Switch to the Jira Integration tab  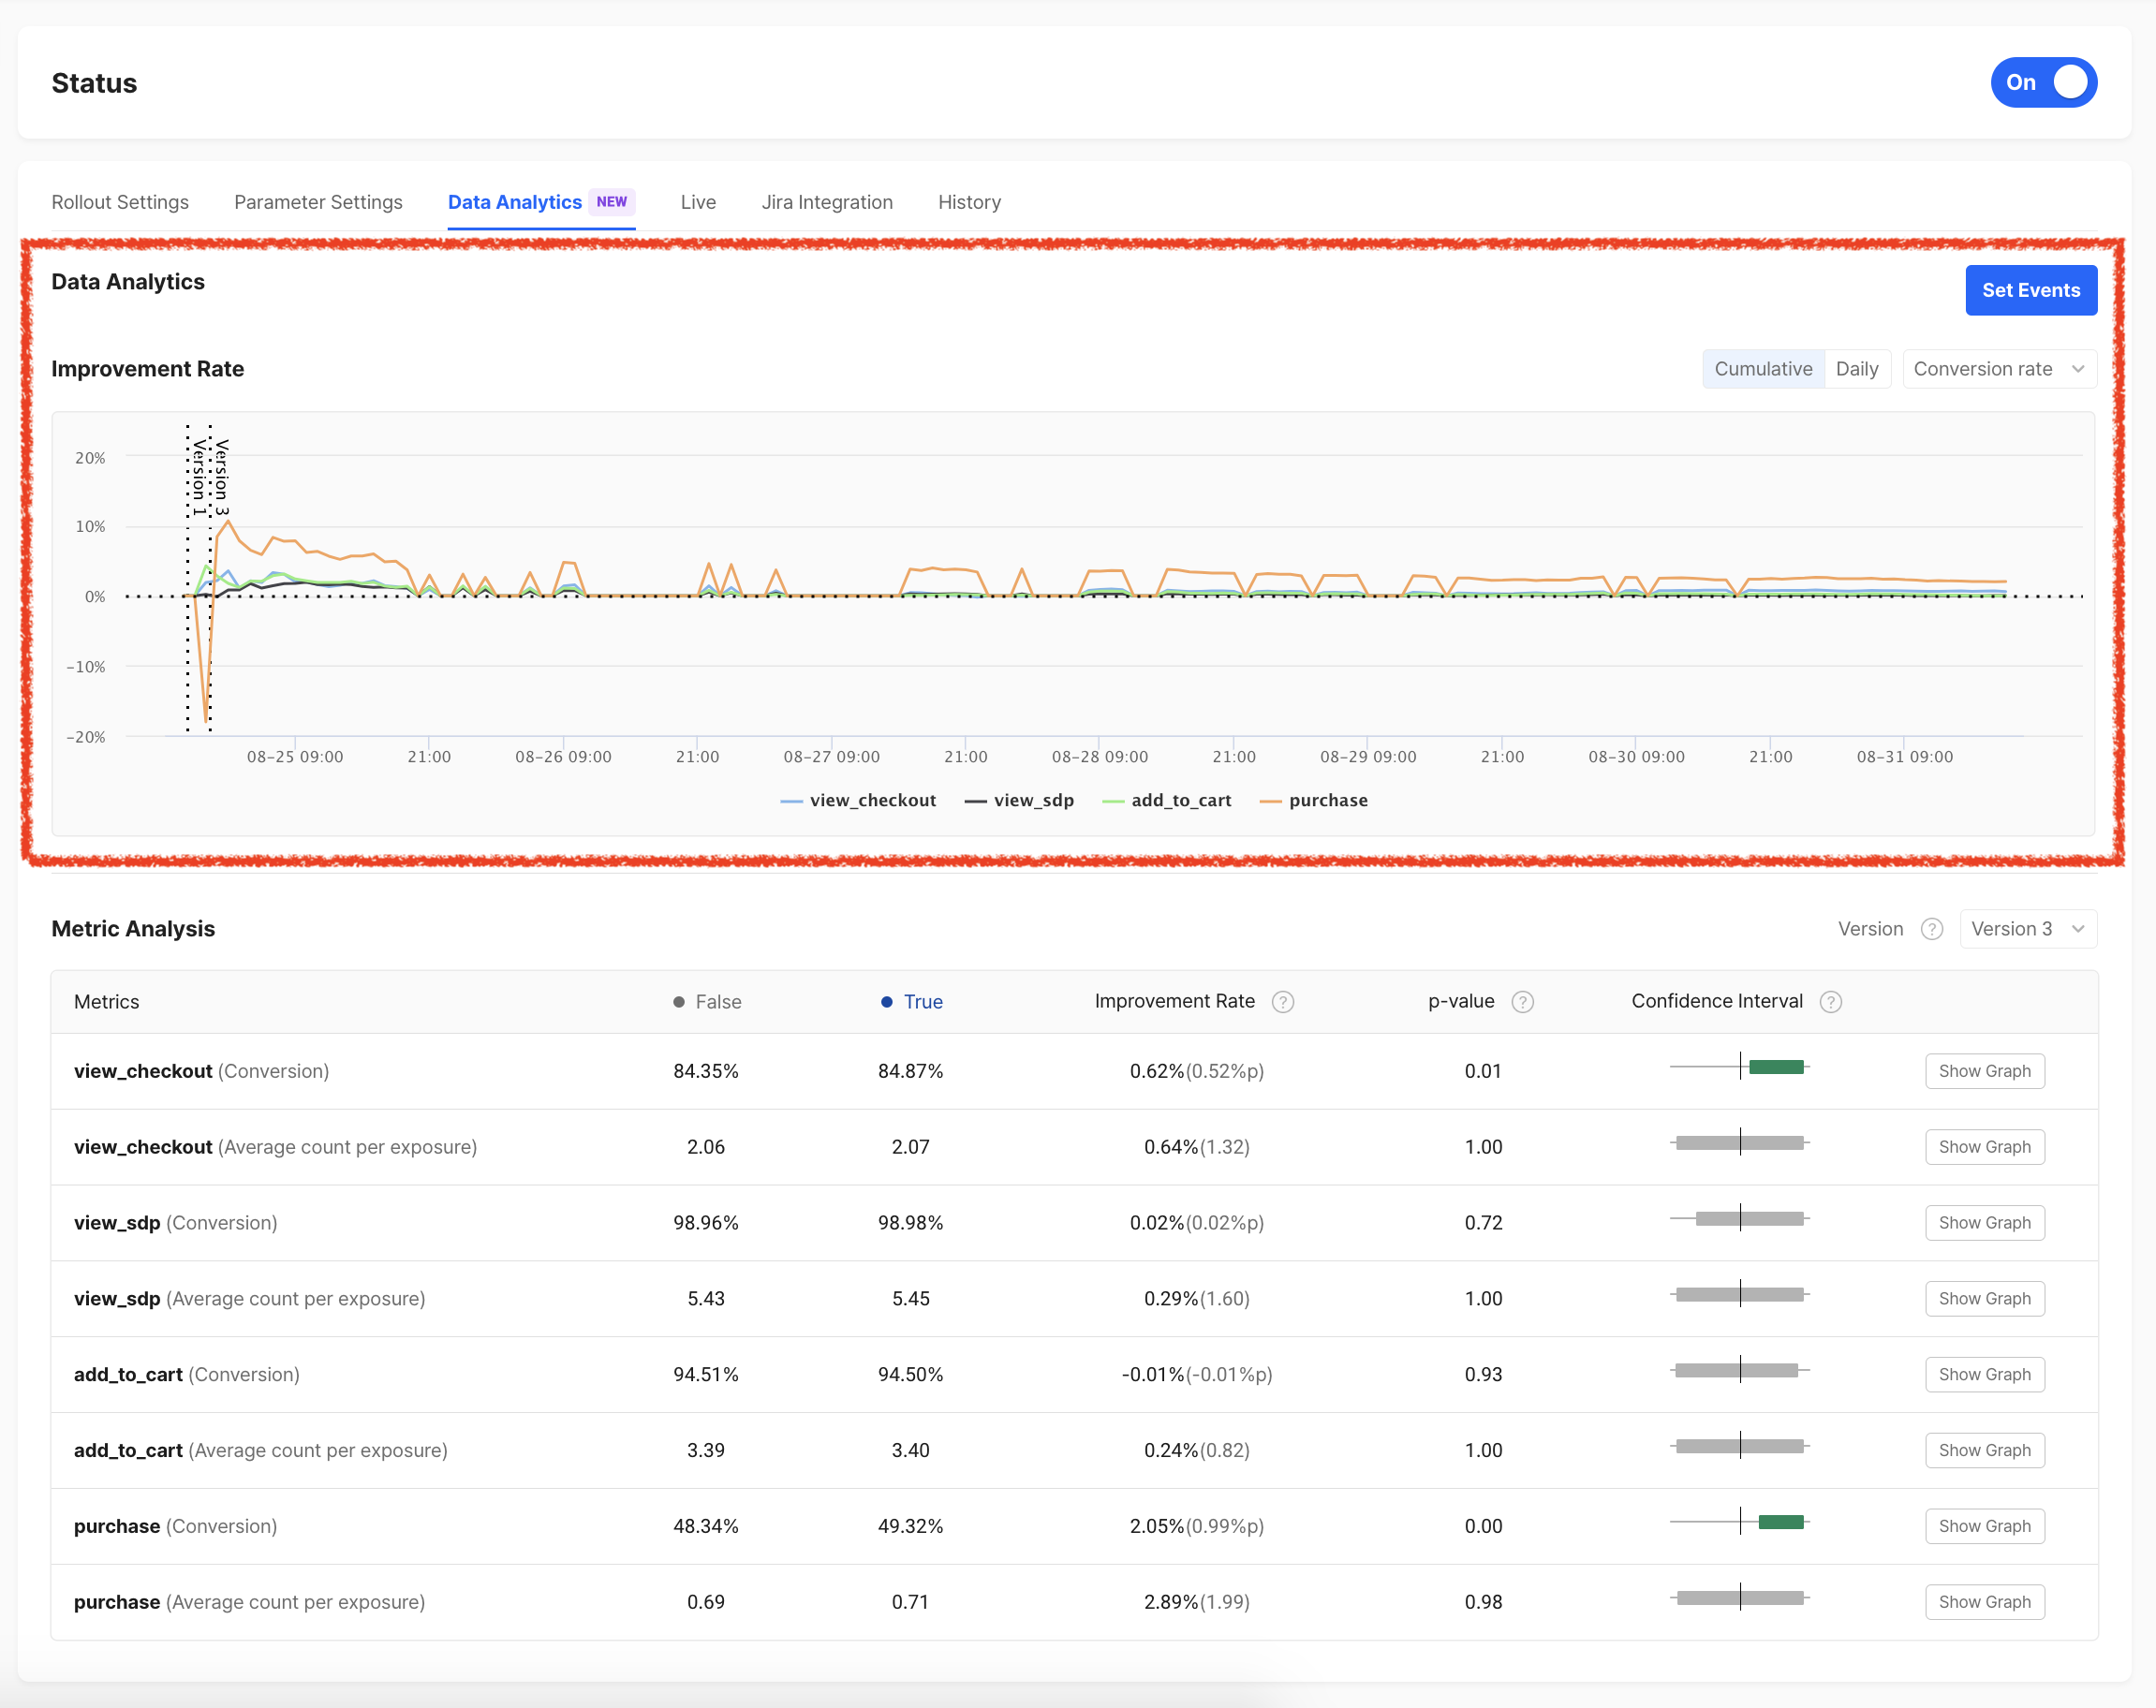[x=826, y=202]
